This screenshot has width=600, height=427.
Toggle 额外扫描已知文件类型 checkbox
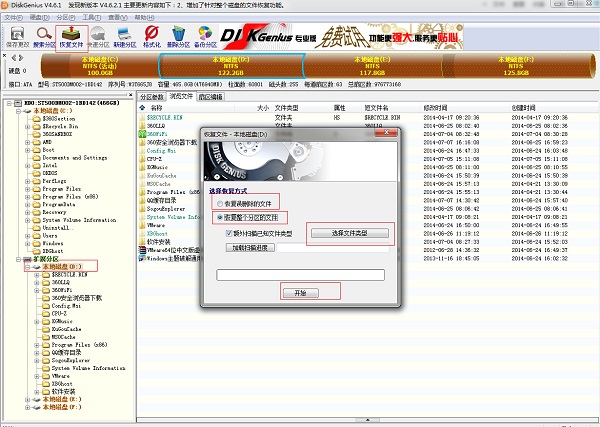[229, 233]
